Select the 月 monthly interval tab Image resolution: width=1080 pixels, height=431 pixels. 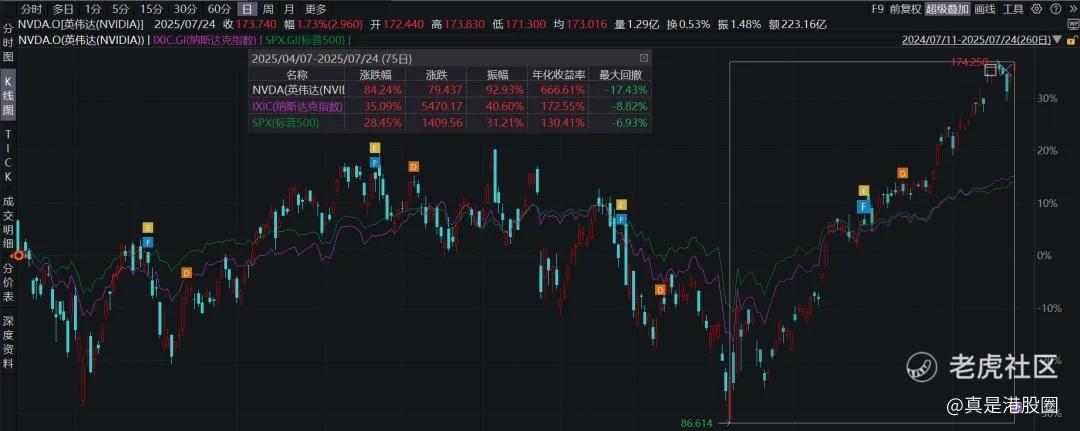(289, 9)
